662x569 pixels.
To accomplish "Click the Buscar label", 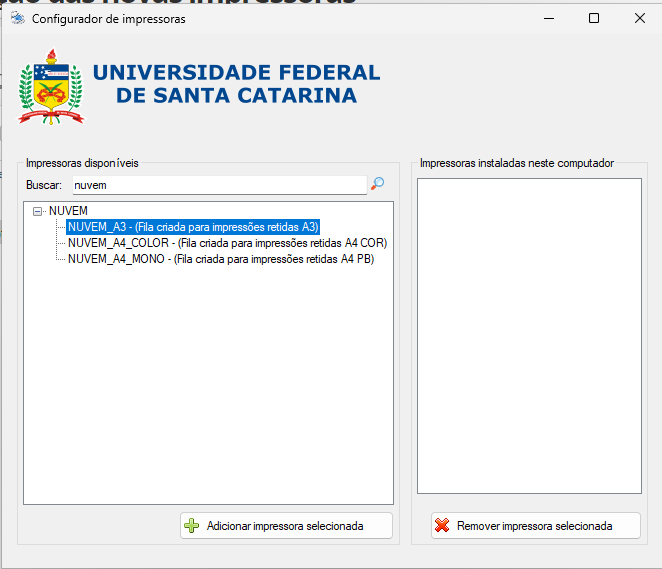I will (x=44, y=185).
